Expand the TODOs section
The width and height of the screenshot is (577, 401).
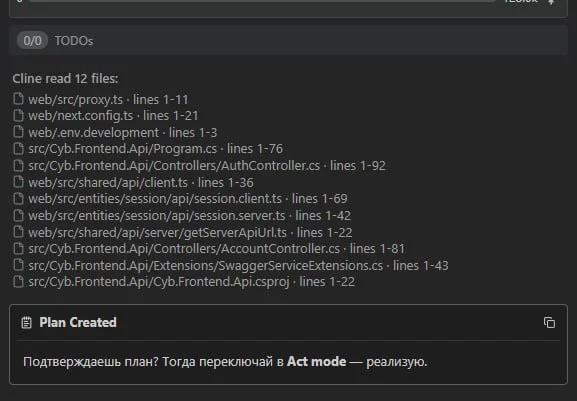[288, 40]
